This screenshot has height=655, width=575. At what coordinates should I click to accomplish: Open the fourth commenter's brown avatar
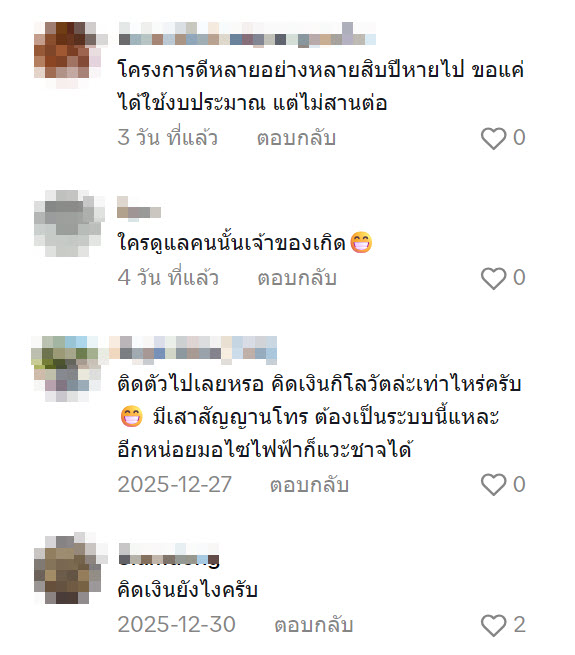[68, 568]
